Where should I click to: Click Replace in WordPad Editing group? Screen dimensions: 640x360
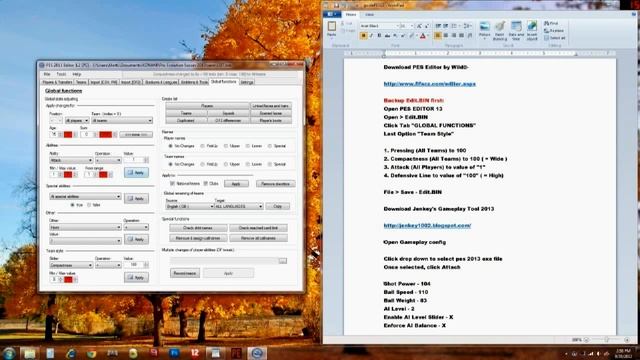pyautogui.click(x=554, y=31)
